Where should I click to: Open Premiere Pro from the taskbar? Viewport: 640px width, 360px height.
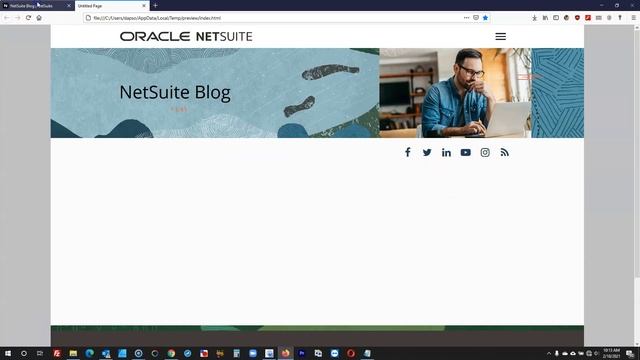(302, 353)
